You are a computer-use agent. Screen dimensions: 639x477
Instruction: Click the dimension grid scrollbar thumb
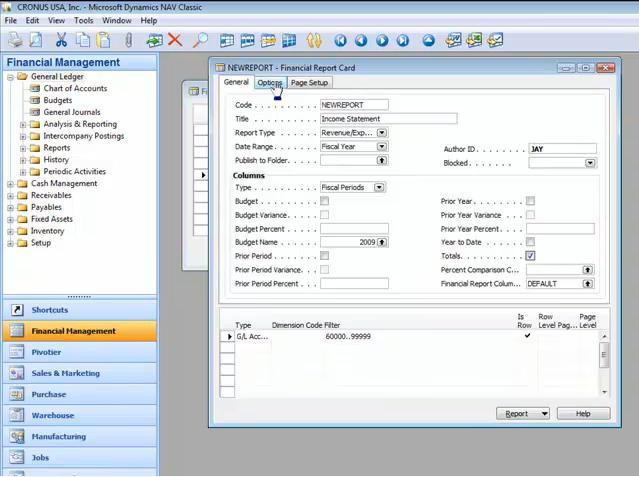point(604,355)
